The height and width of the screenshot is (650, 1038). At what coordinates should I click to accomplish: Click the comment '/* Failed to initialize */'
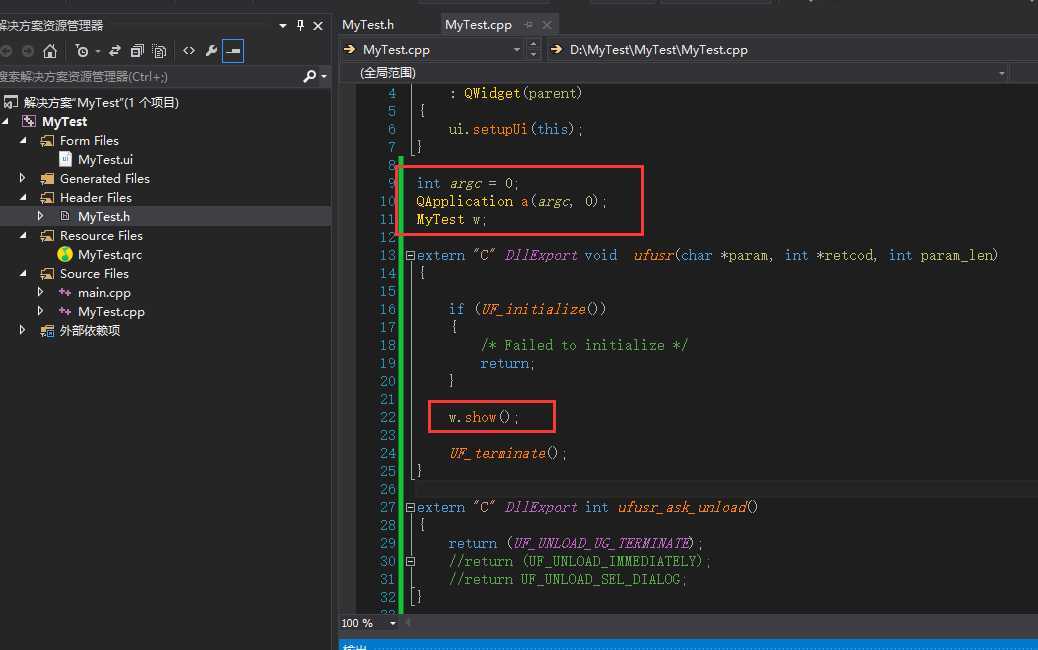point(584,345)
